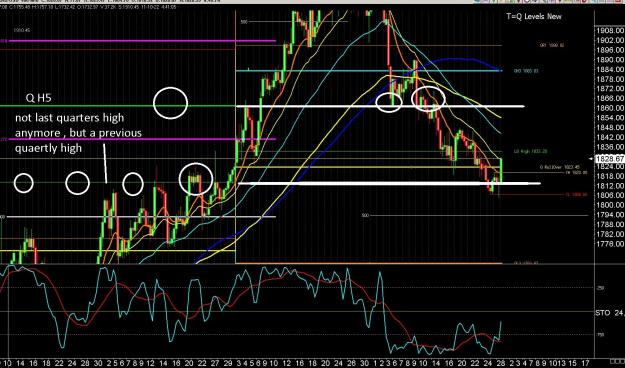Click the 1794.00 price axis label
Image resolution: width=625 pixels, height=368 pixels.
click(x=610, y=215)
